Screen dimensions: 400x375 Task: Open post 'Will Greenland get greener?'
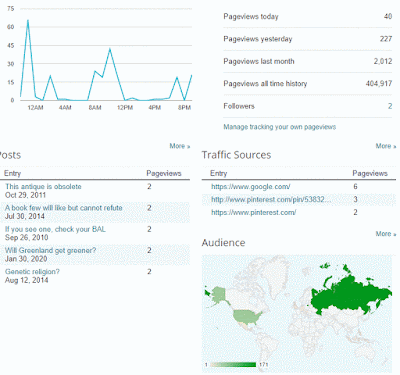click(x=50, y=250)
